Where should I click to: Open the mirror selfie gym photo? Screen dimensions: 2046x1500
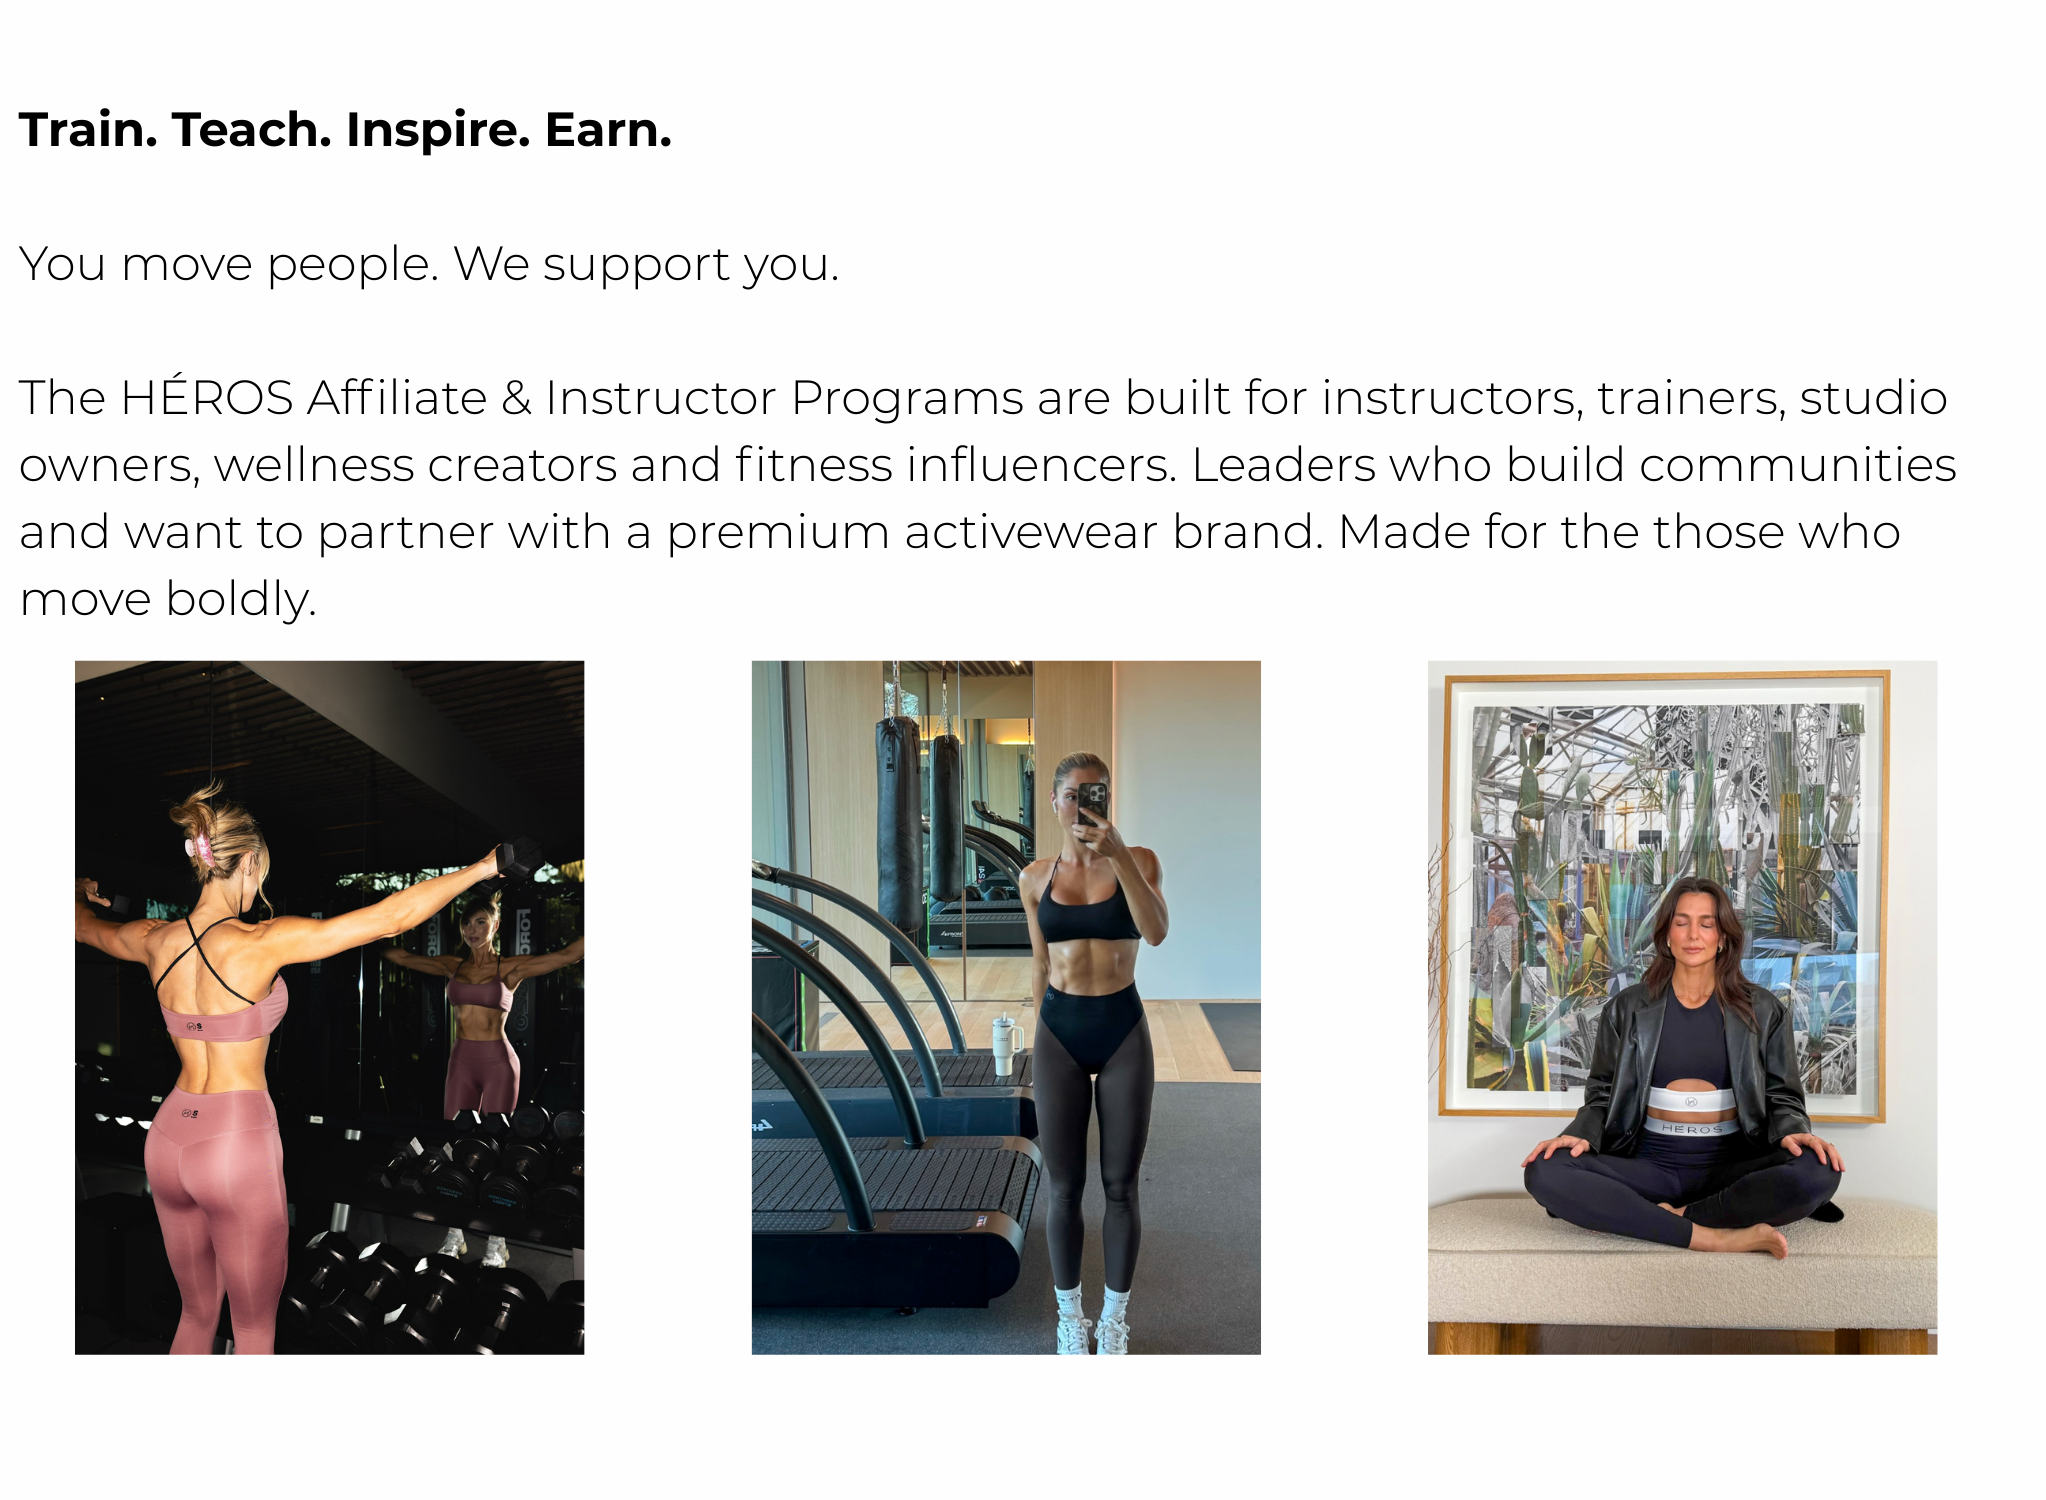(x=1005, y=1007)
